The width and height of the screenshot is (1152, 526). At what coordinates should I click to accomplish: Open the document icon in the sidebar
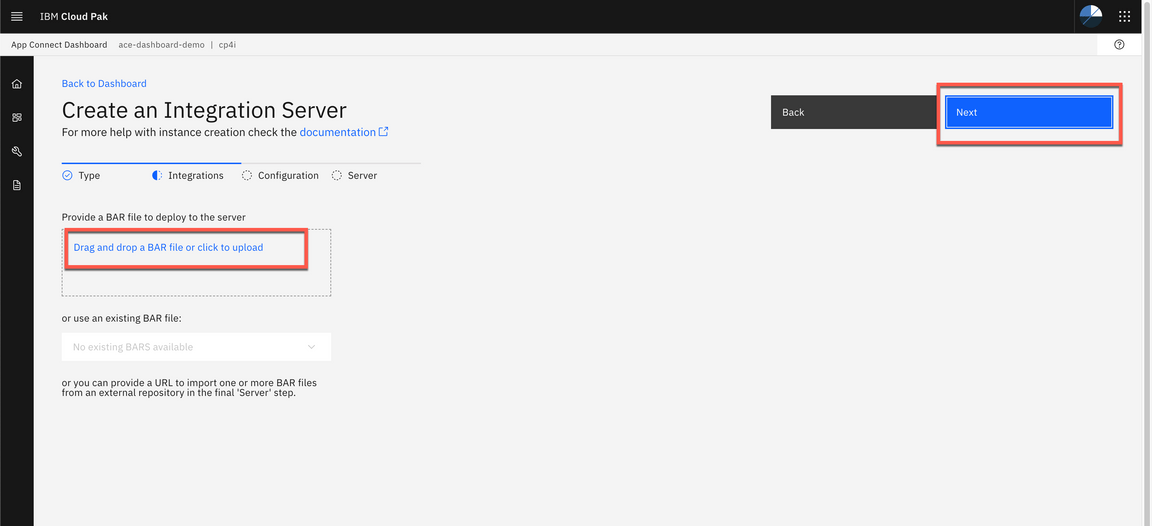[16, 185]
